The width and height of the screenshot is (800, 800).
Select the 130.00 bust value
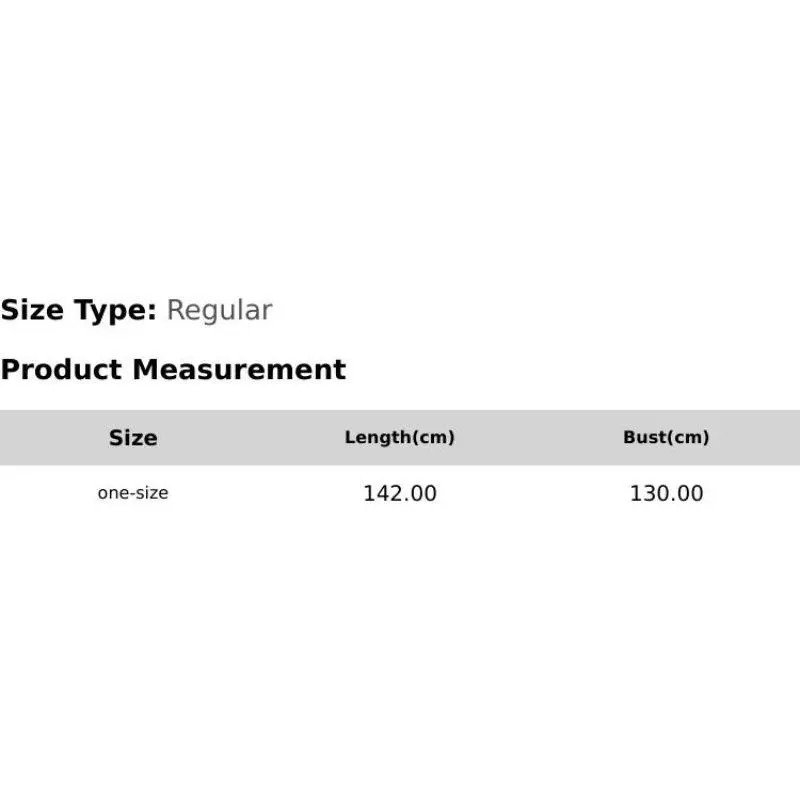pos(666,493)
